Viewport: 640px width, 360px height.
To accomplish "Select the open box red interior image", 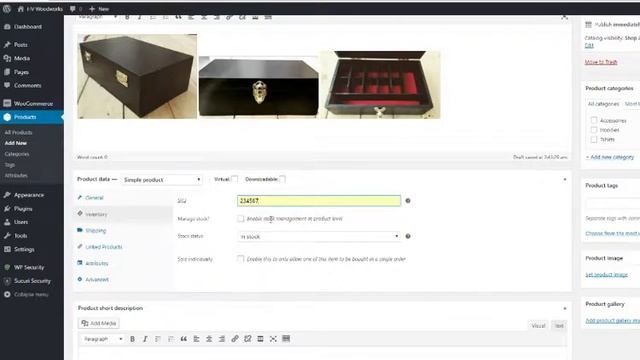I will 381,84.
